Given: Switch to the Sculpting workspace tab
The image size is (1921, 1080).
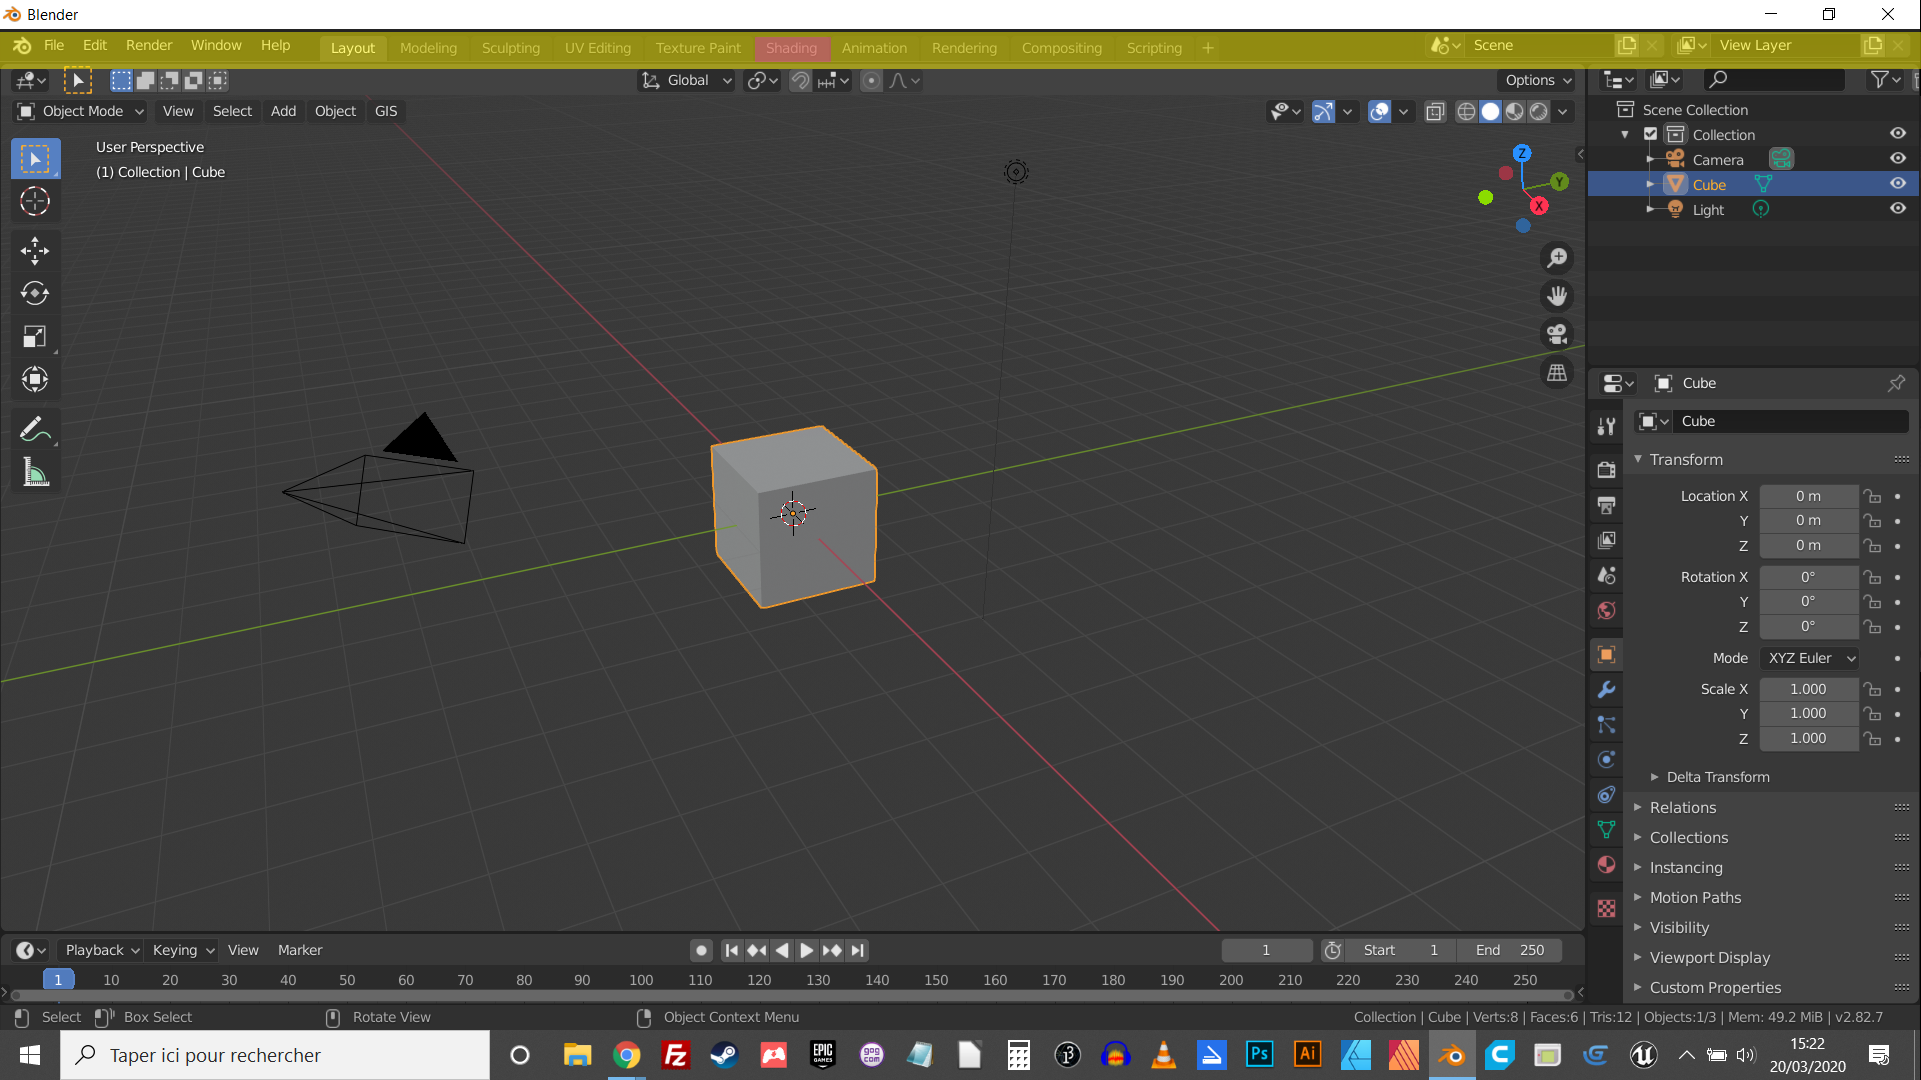Looking at the screenshot, I should pos(510,48).
